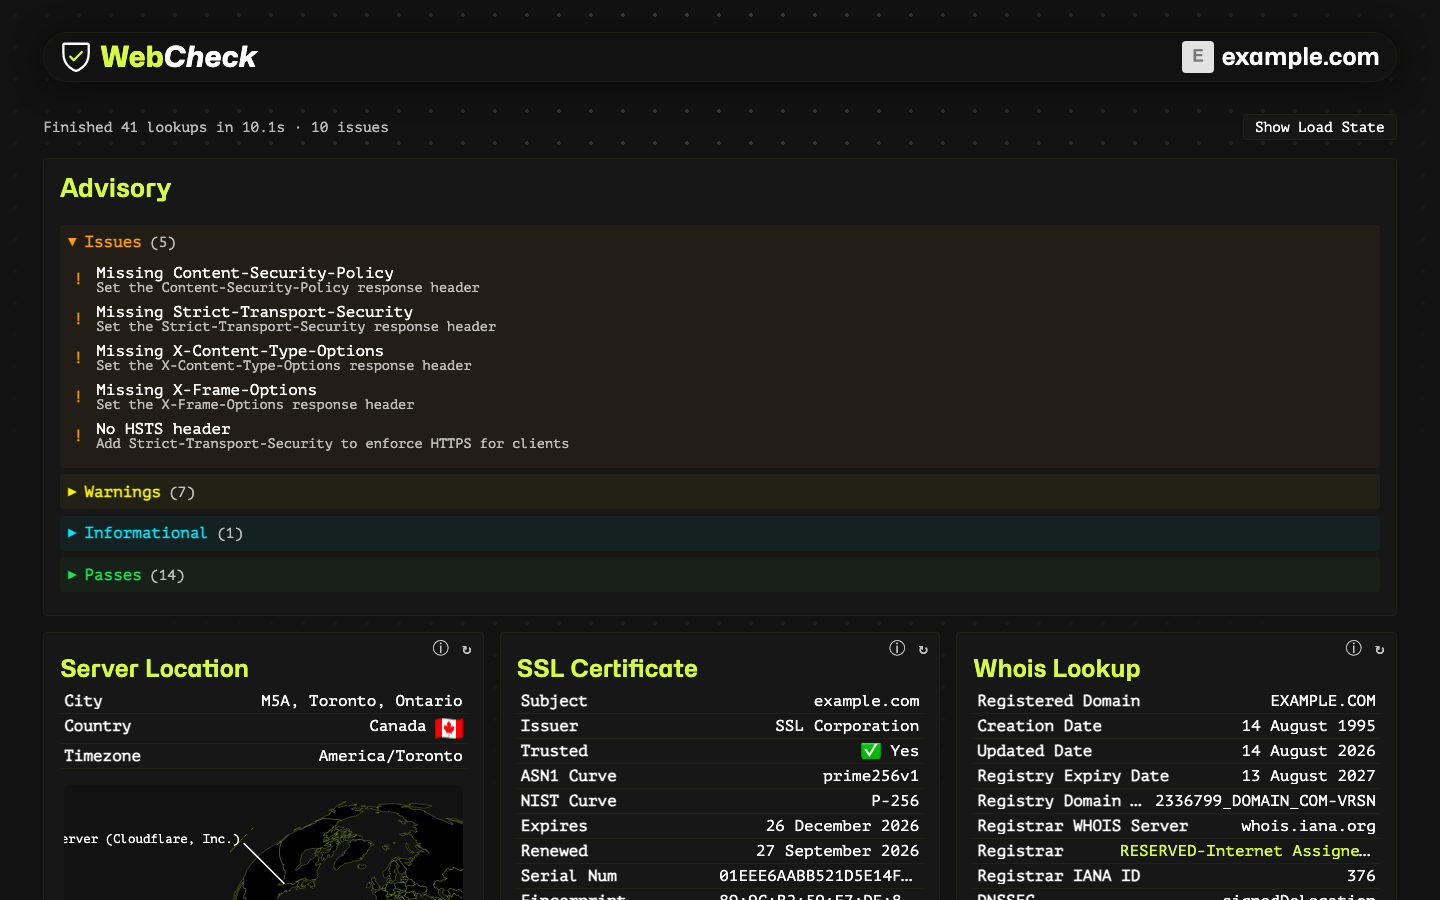1440x900 pixels.
Task: Open info icon on Whois Lookup card
Action: [1354, 648]
